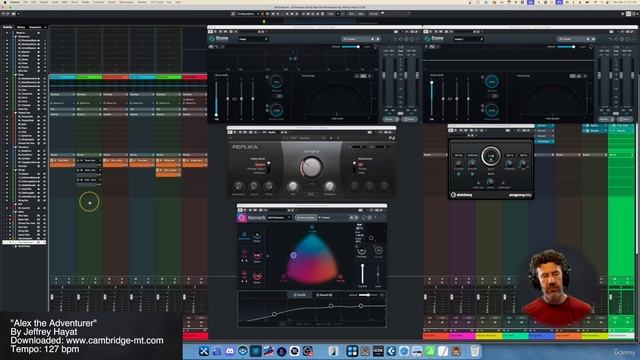
Task: Select the top Modulation mode option in Replika
Action: pos(360,164)
